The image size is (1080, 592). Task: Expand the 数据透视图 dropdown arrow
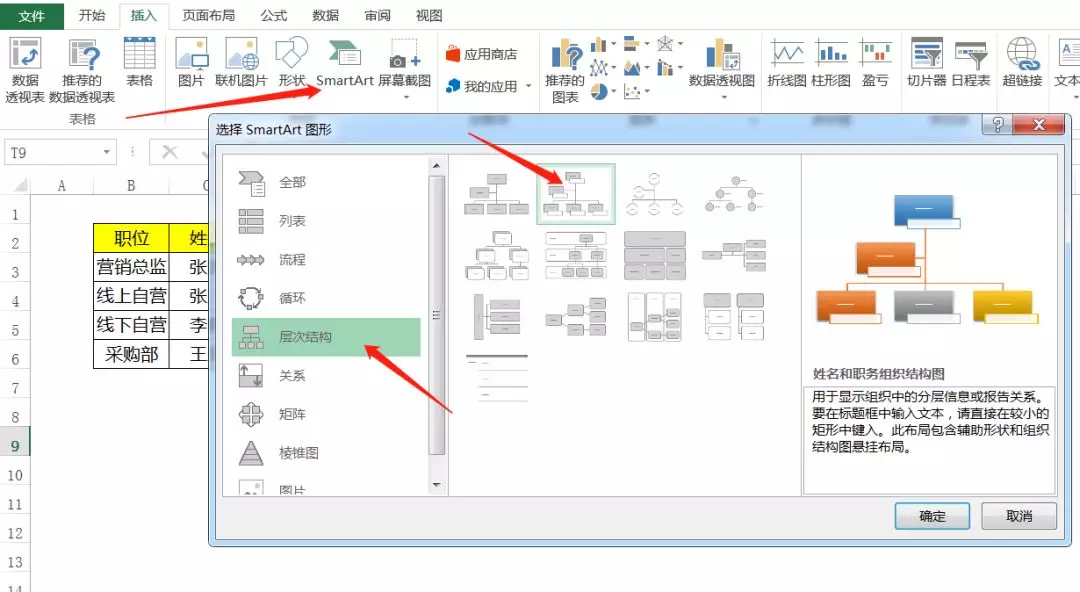(x=723, y=97)
